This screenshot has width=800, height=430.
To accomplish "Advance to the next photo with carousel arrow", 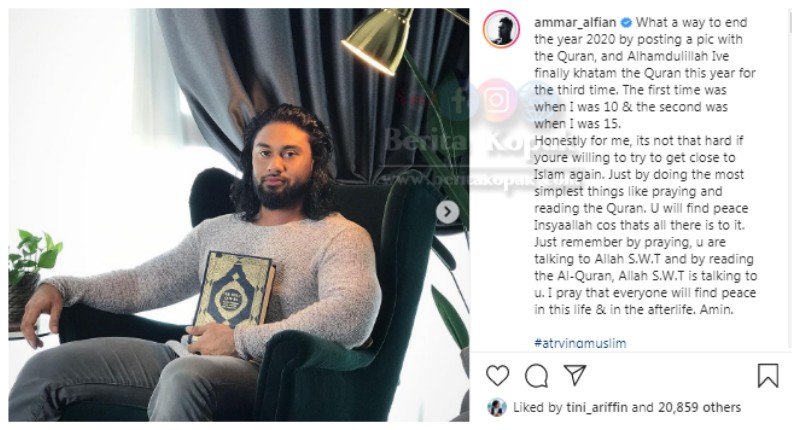I will coord(447,211).
